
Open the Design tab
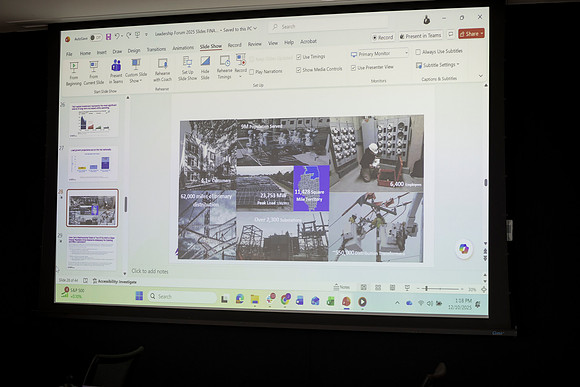click(x=134, y=50)
